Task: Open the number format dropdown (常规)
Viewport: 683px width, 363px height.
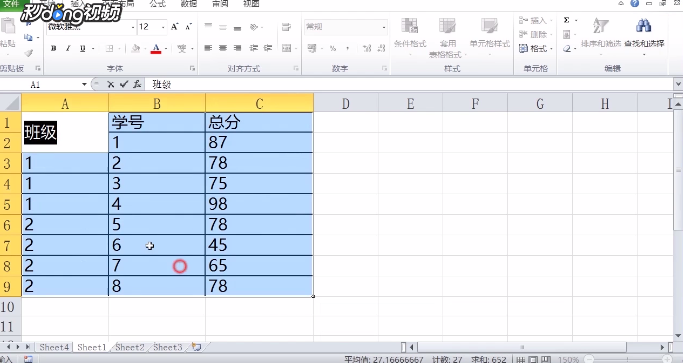Action: coord(384,27)
